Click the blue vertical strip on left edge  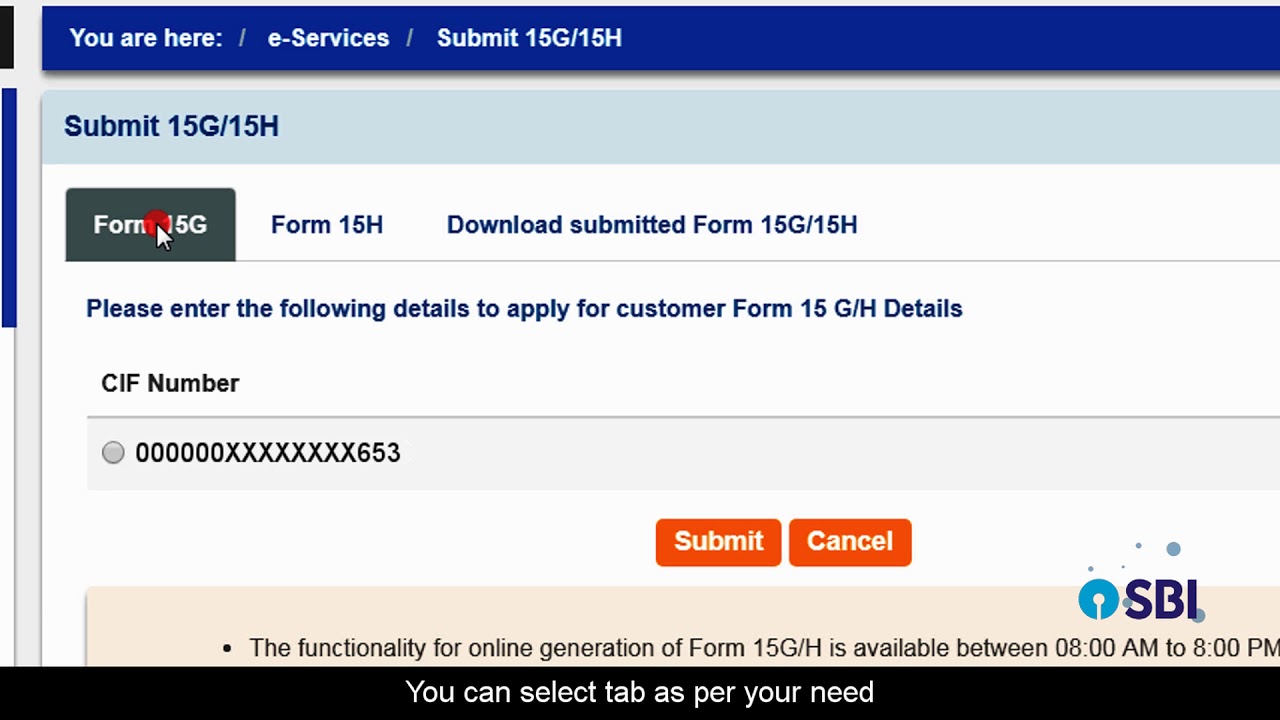point(8,208)
